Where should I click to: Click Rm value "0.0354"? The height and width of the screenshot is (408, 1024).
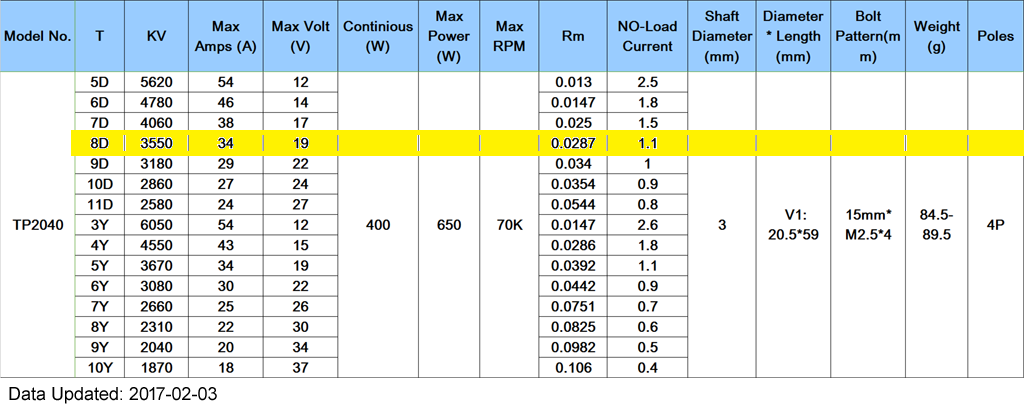(x=572, y=183)
